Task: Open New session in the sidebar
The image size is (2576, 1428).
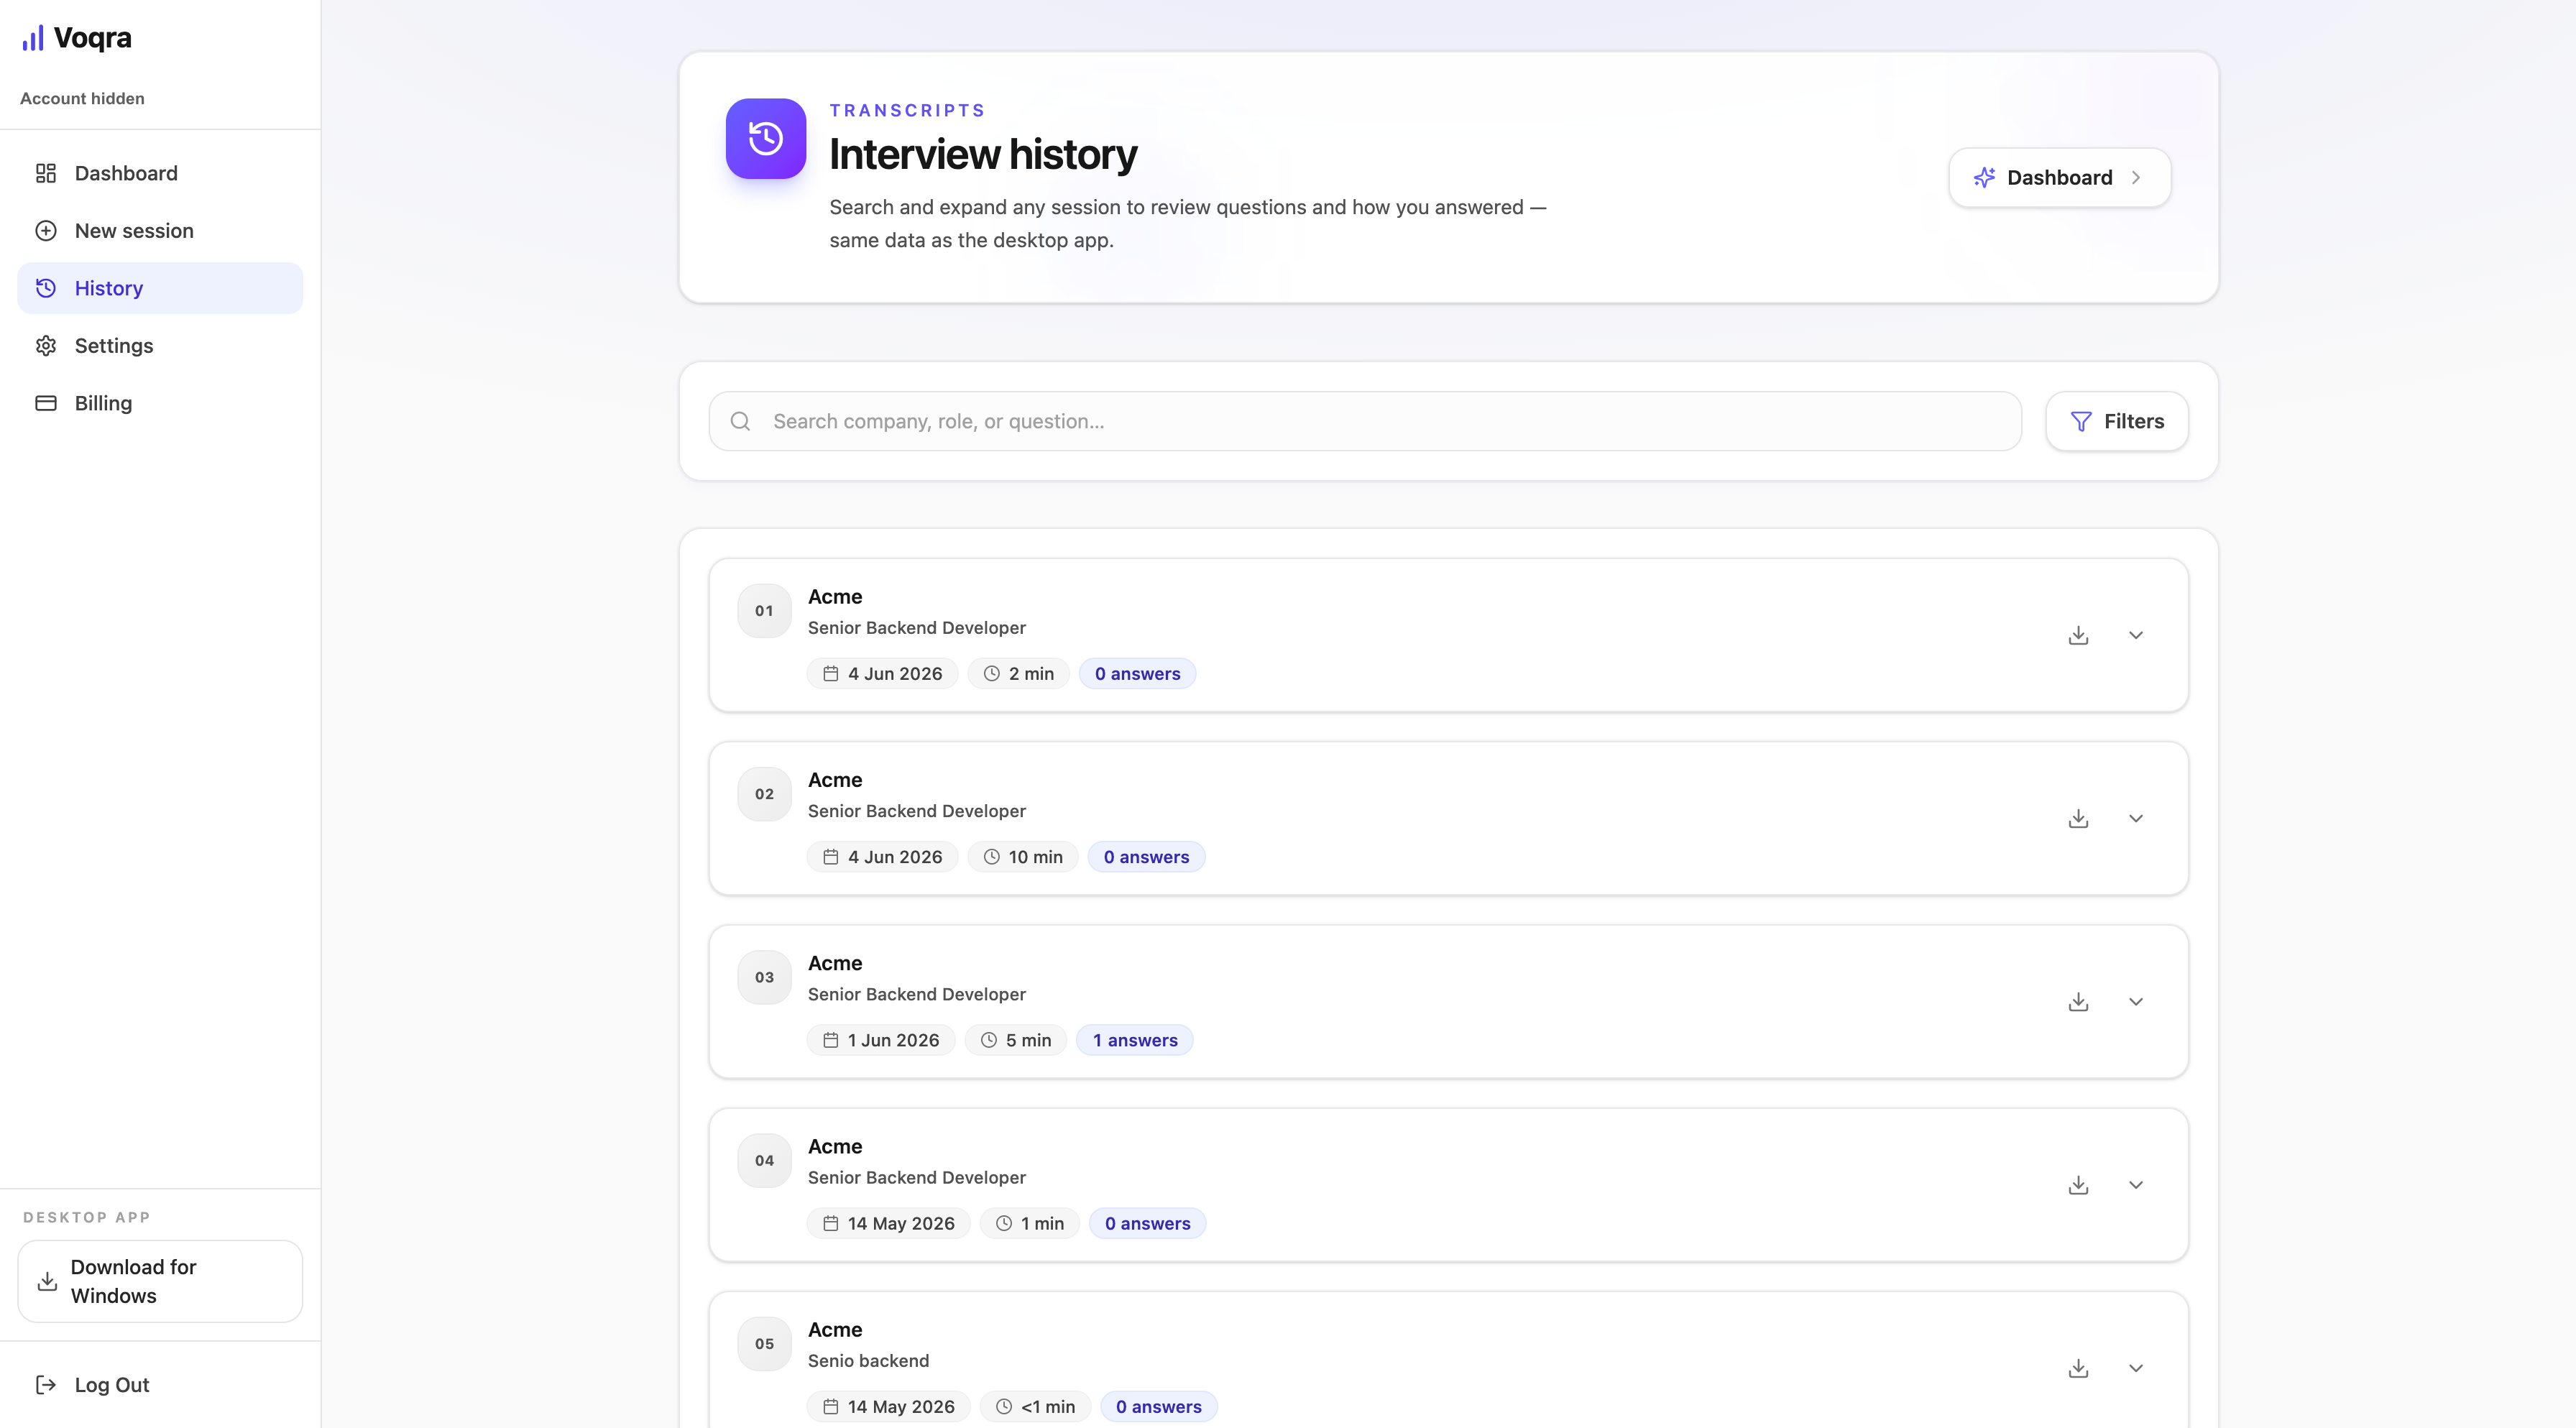Action: point(160,231)
